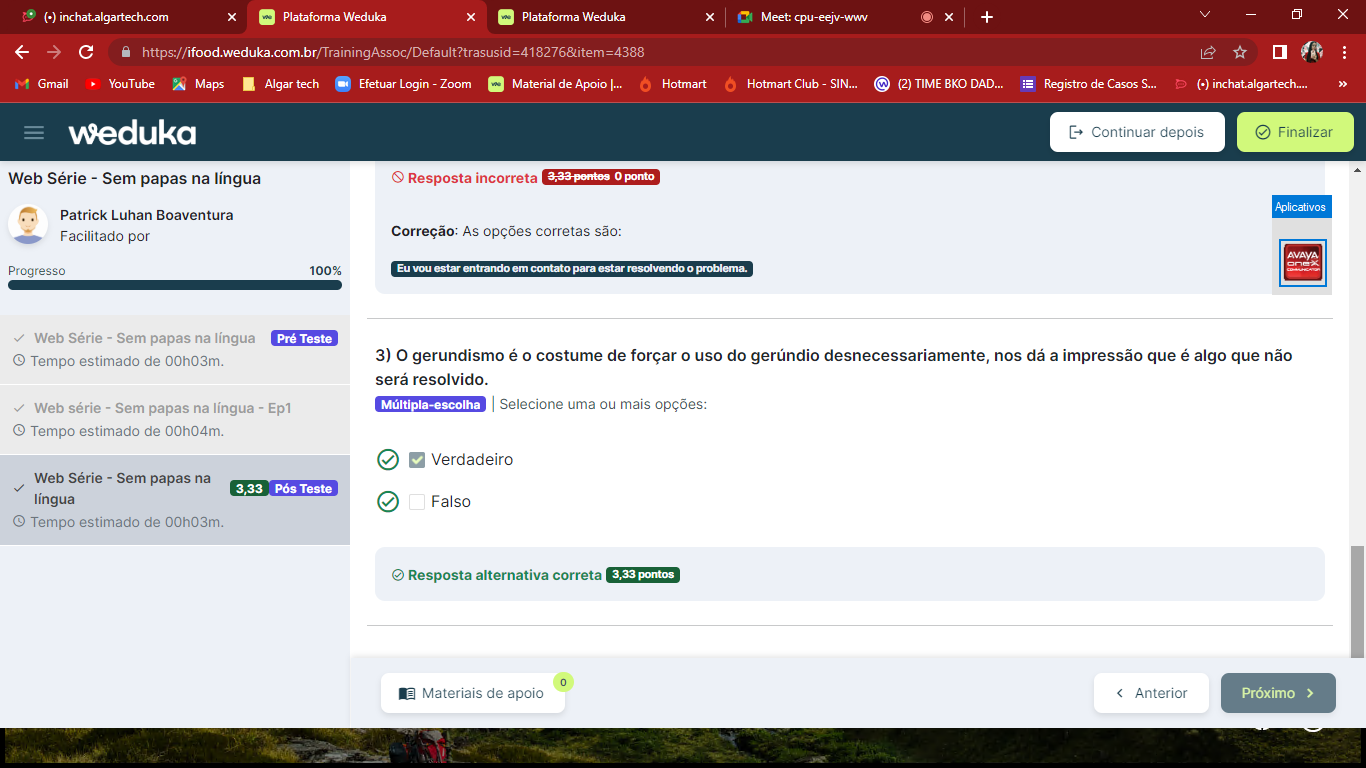Click the share page icon in address bar
This screenshot has height=768, width=1366.
pos(1208,52)
